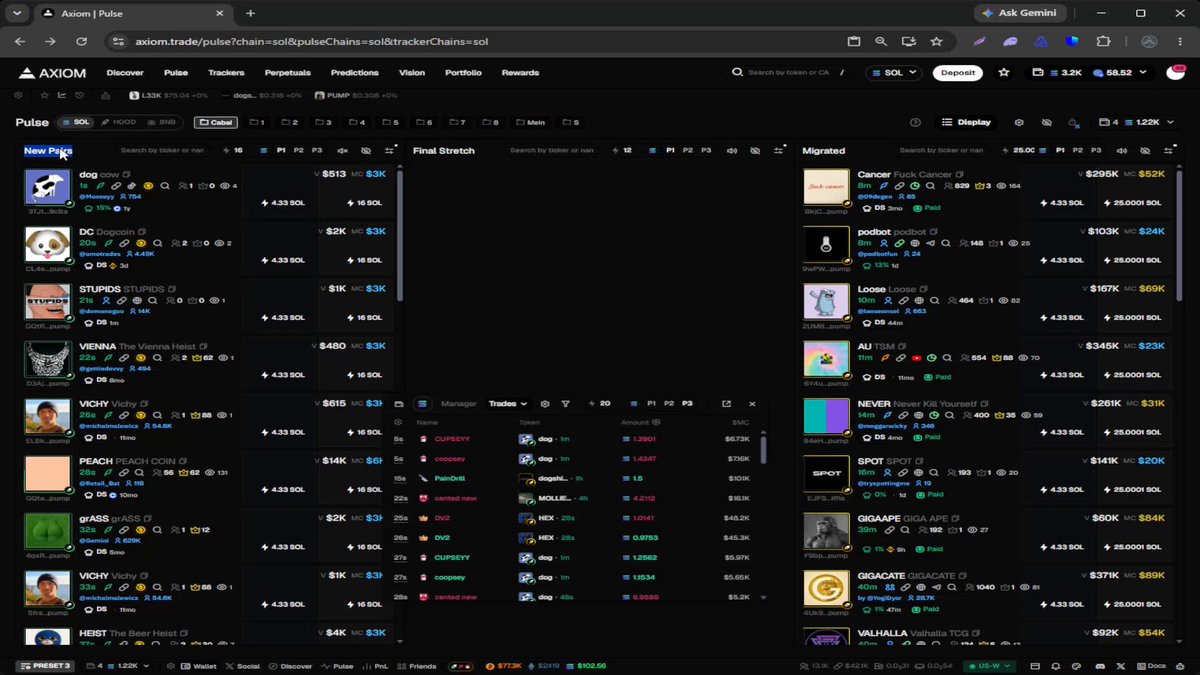Open Vision page
The height and width of the screenshot is (675, 1200).
click(412, 73)
